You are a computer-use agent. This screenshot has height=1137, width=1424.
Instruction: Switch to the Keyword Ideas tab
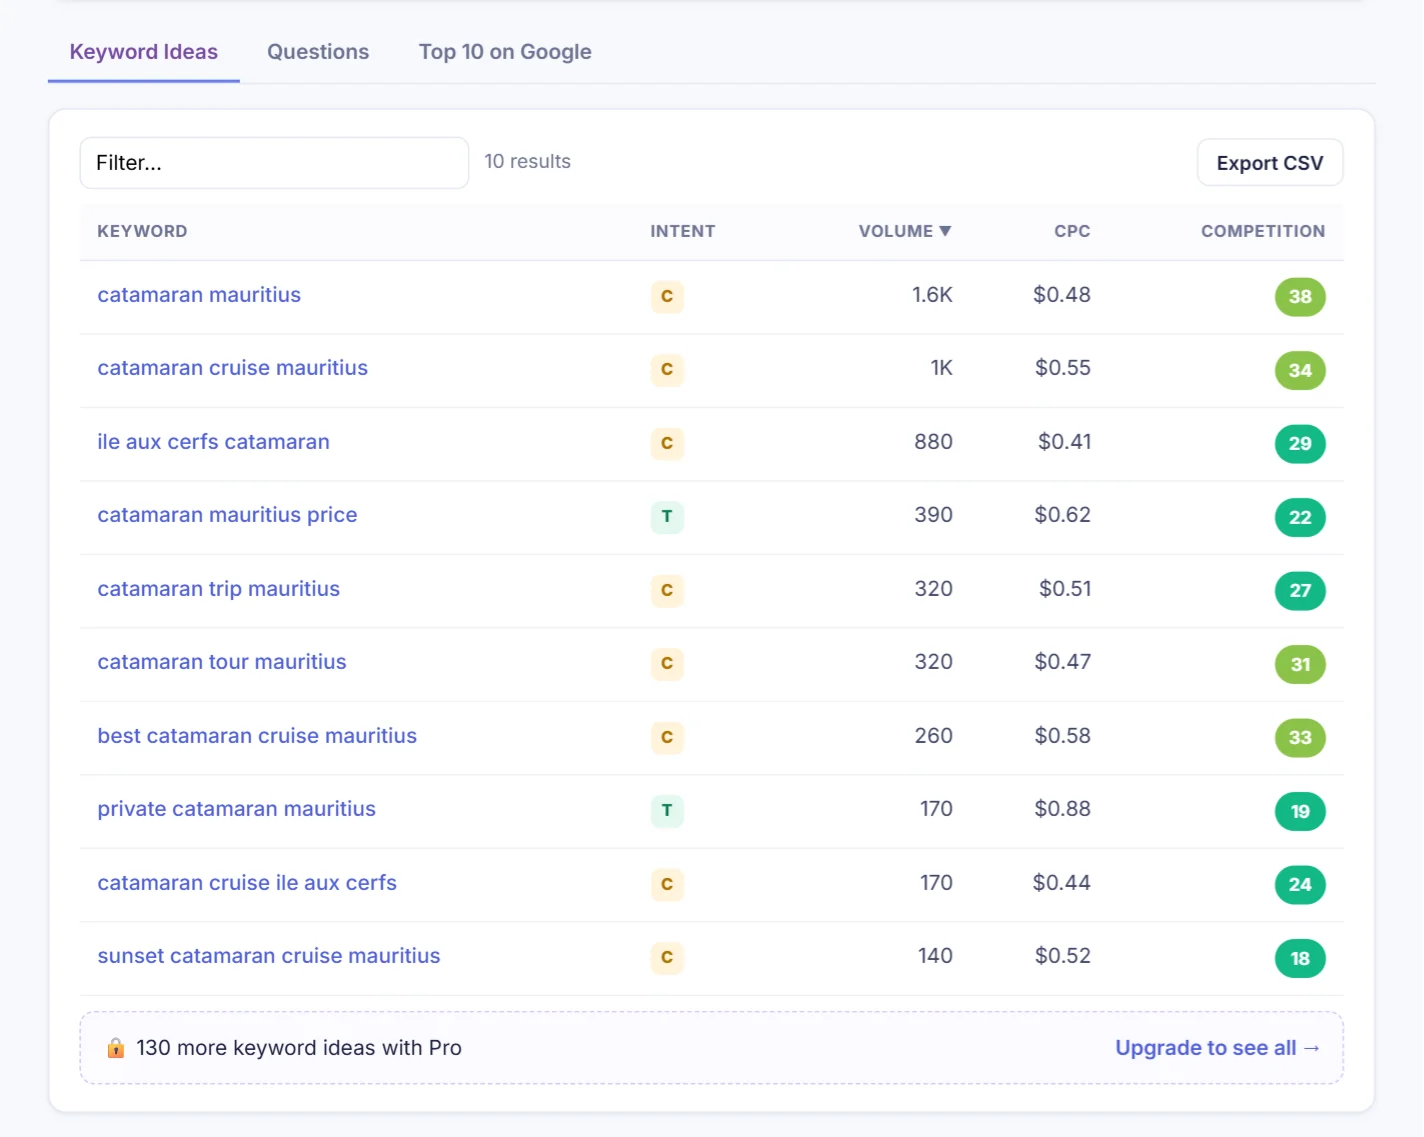click(144, 52)
